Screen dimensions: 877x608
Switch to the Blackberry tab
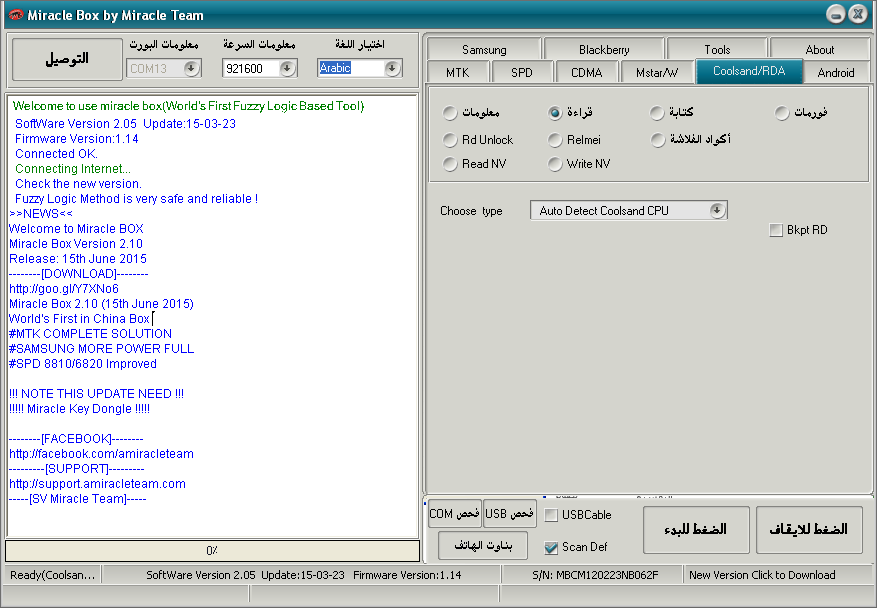604,49
